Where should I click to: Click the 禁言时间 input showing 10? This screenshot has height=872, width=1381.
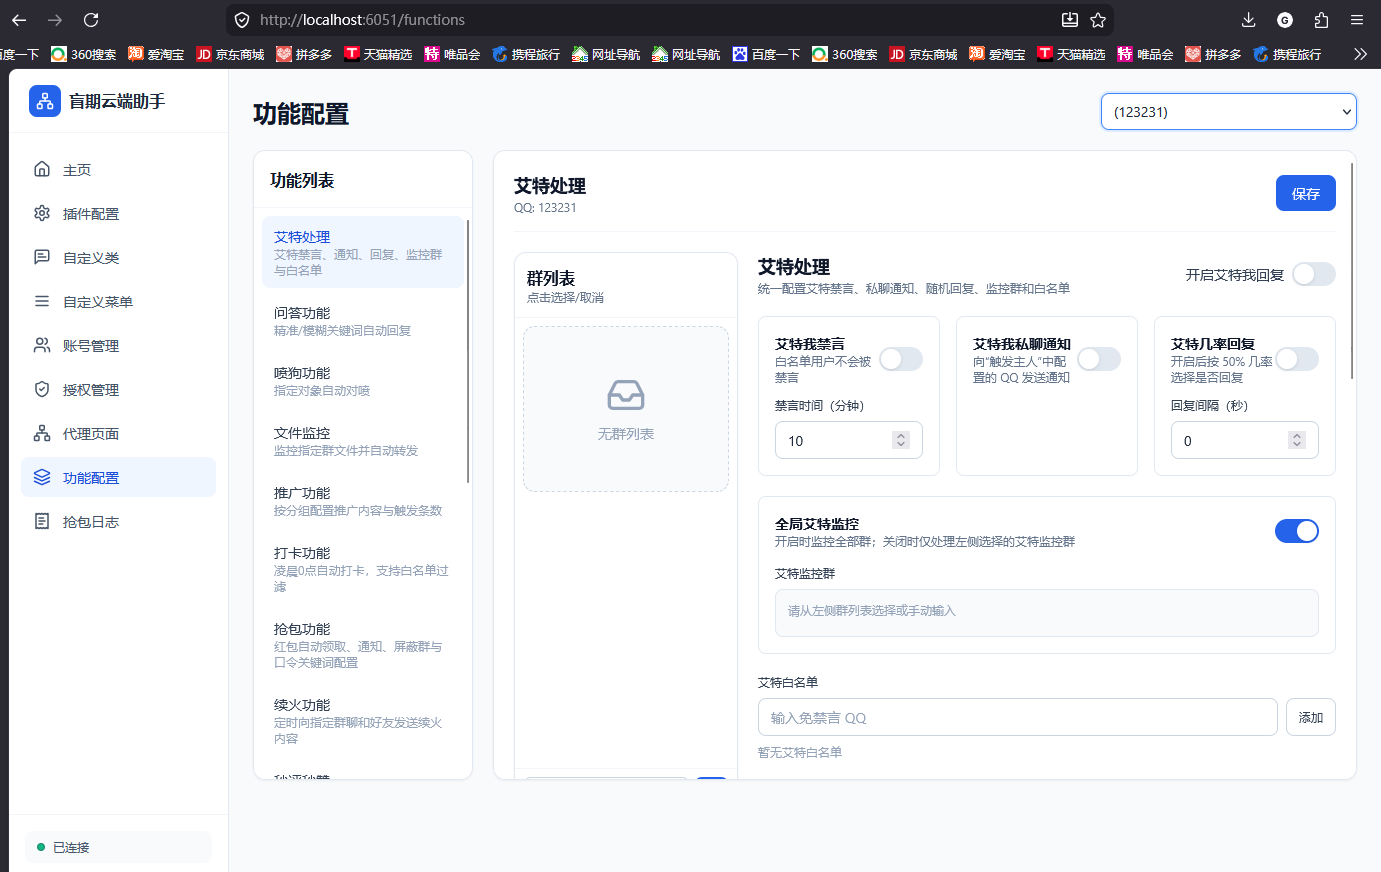pyautogui.click(x=849, y=440)
